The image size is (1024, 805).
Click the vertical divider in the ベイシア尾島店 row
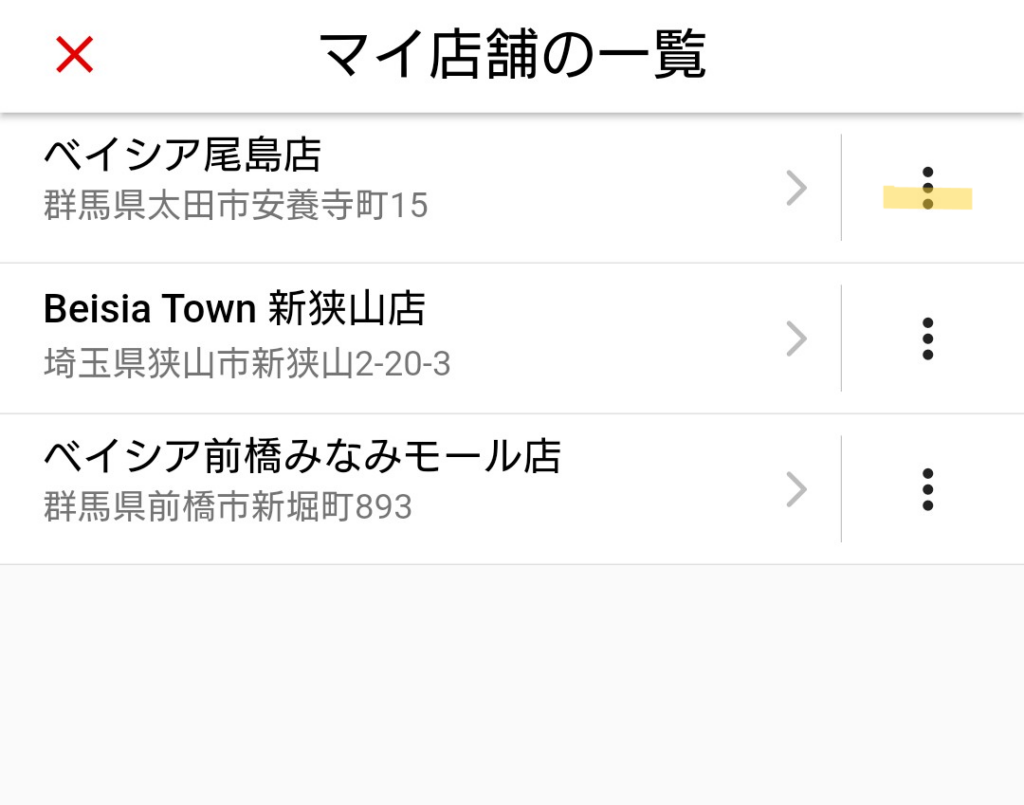coord(841,188)
